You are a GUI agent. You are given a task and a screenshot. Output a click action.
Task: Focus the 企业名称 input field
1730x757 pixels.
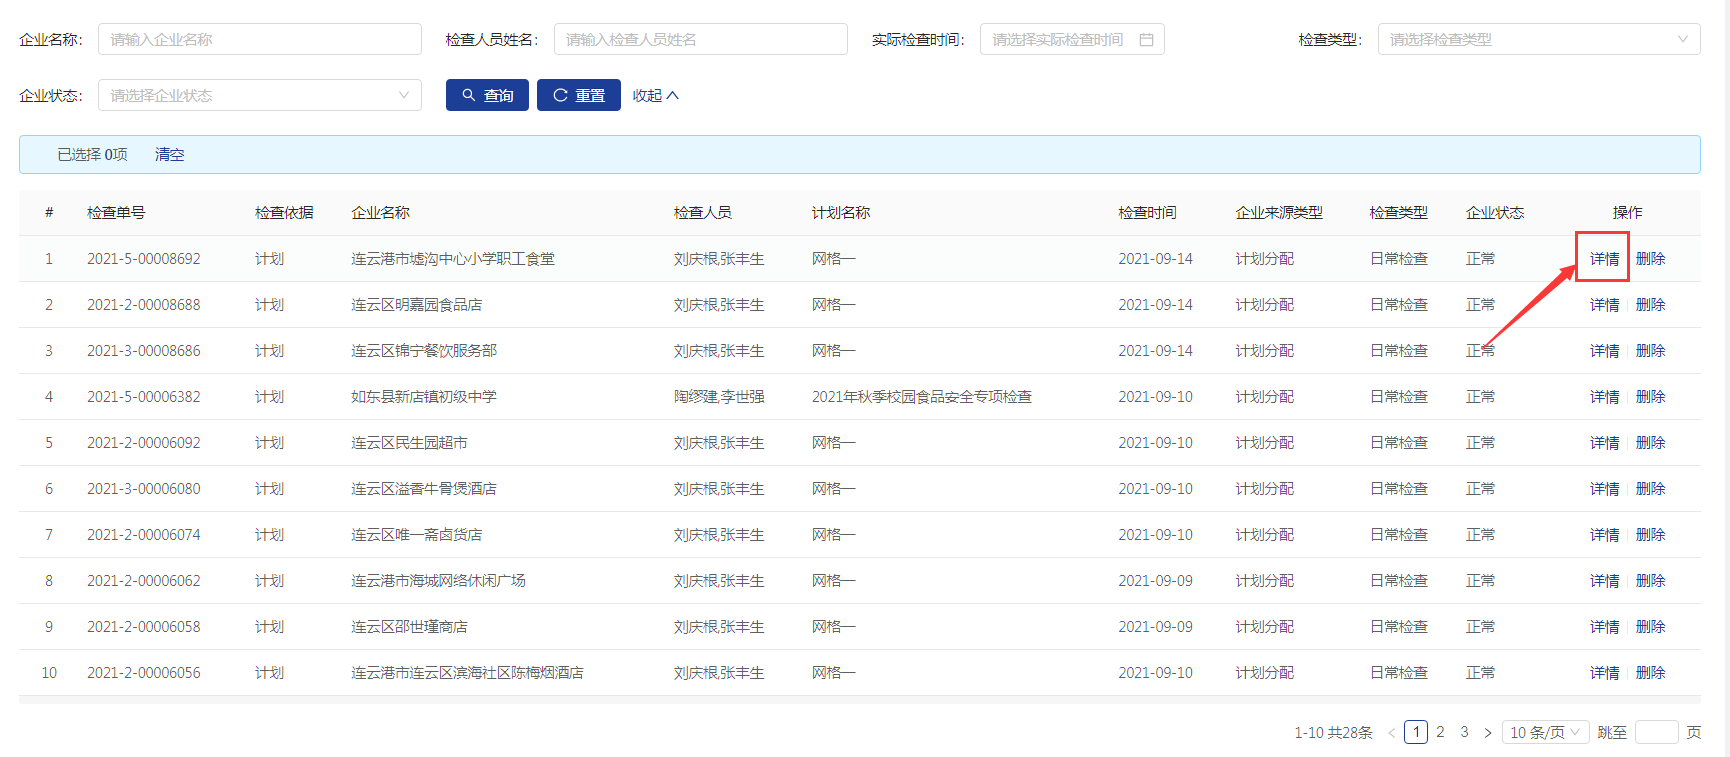pos(259,40)
